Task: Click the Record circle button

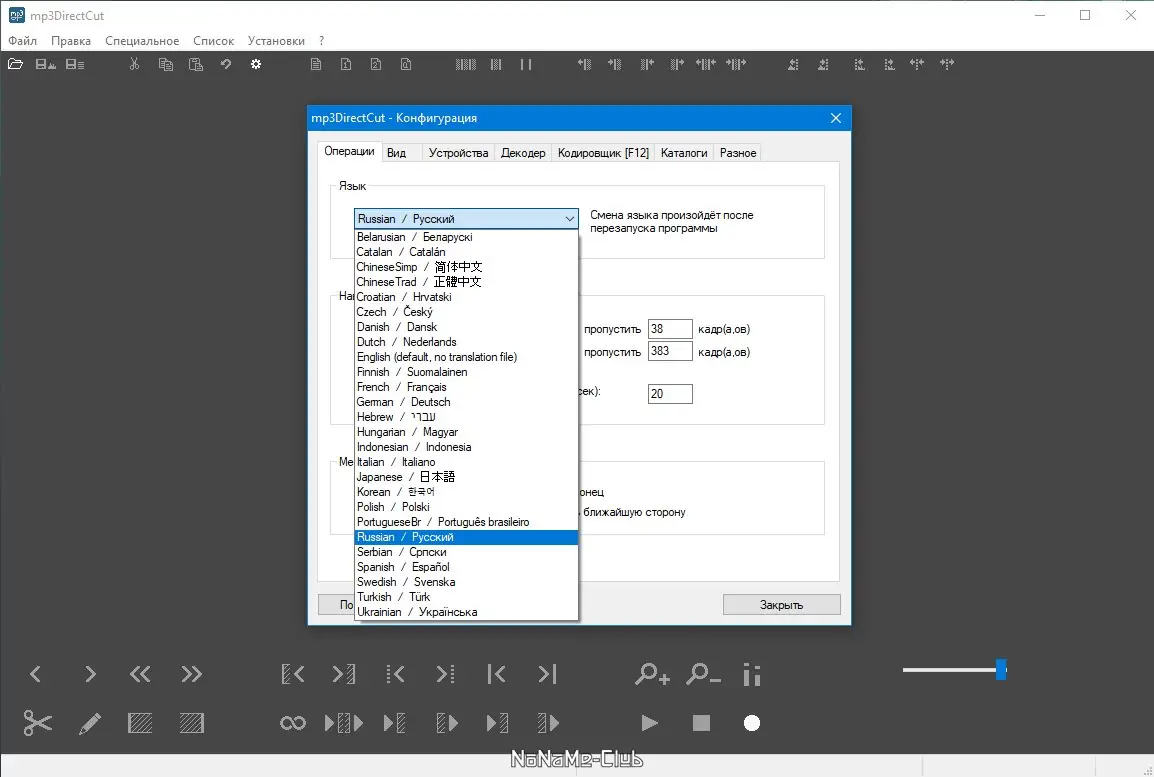Action: tap(751, 723)
